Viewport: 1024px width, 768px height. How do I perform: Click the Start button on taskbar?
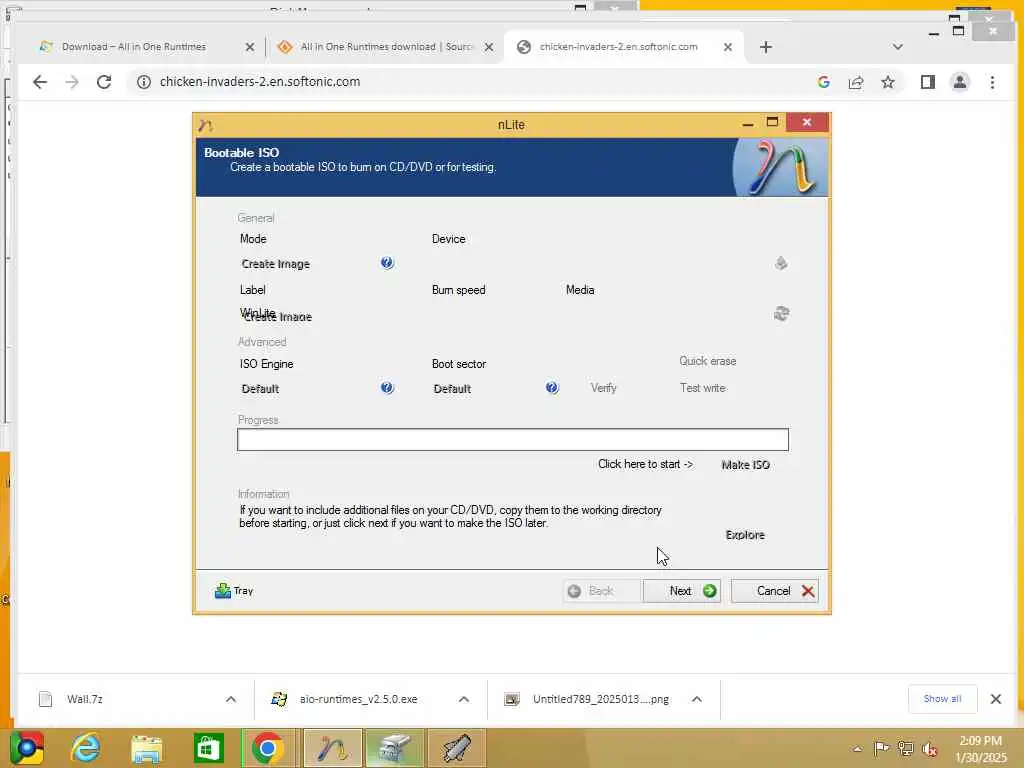(27, 748)
